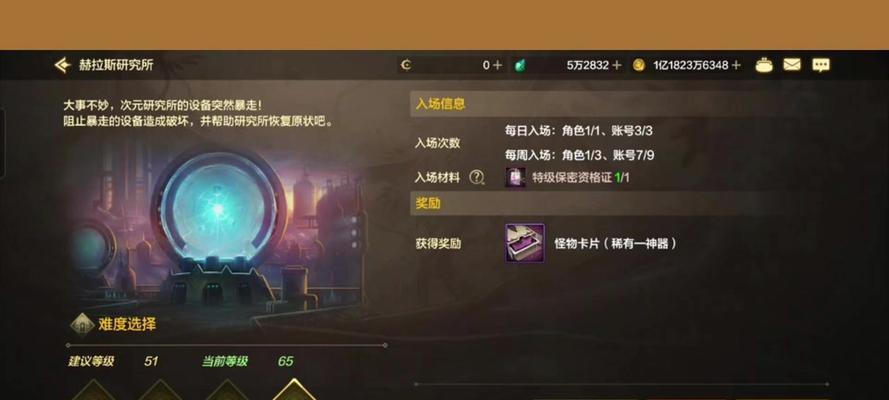
Task: Tap the green gem currency icon
Action: (520, 65)
